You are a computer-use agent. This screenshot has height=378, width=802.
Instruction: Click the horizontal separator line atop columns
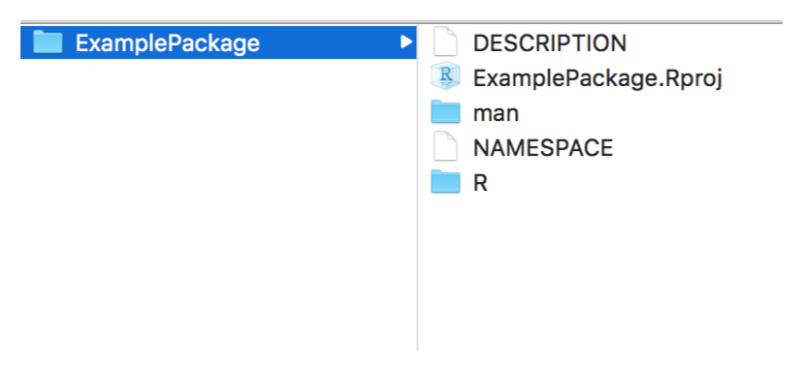click(x=401, y=22)
